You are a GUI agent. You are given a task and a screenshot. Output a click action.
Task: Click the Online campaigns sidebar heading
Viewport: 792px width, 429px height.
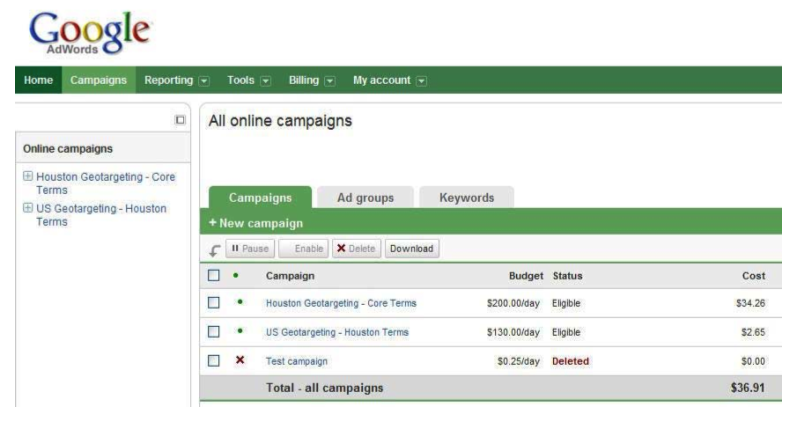click(68, 149)
